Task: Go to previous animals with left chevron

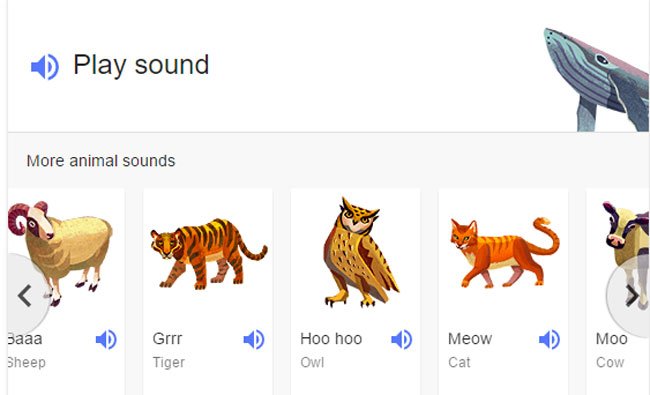Action: (25, 296)
